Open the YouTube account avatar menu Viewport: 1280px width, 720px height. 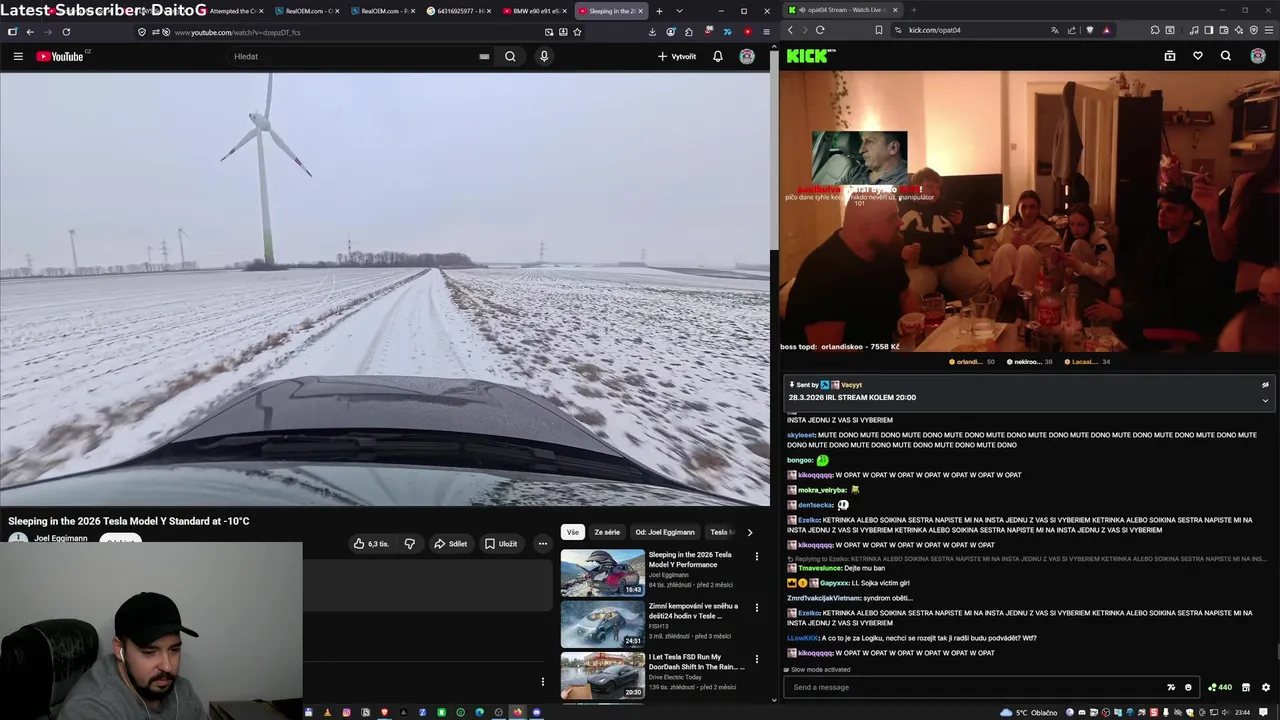[747, 56]
